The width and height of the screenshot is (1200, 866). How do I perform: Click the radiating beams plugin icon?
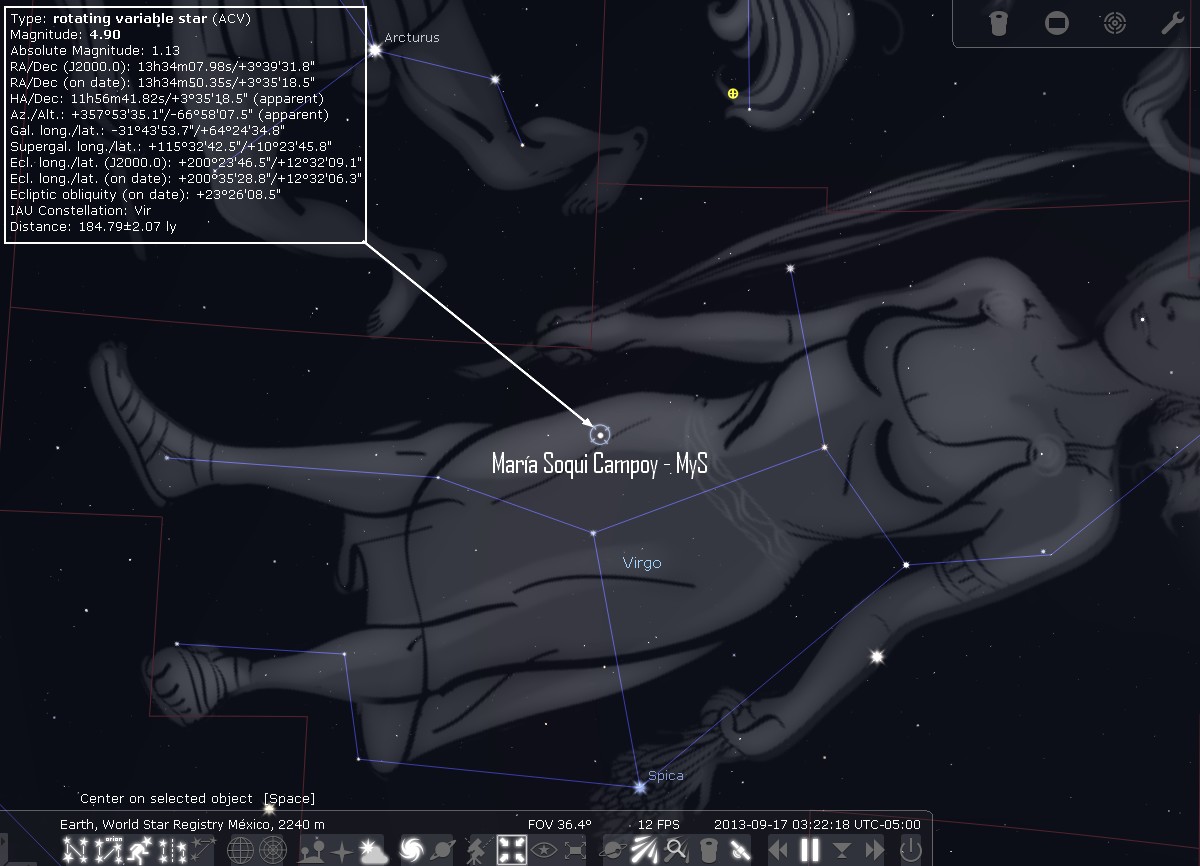(x=643, y=851)
